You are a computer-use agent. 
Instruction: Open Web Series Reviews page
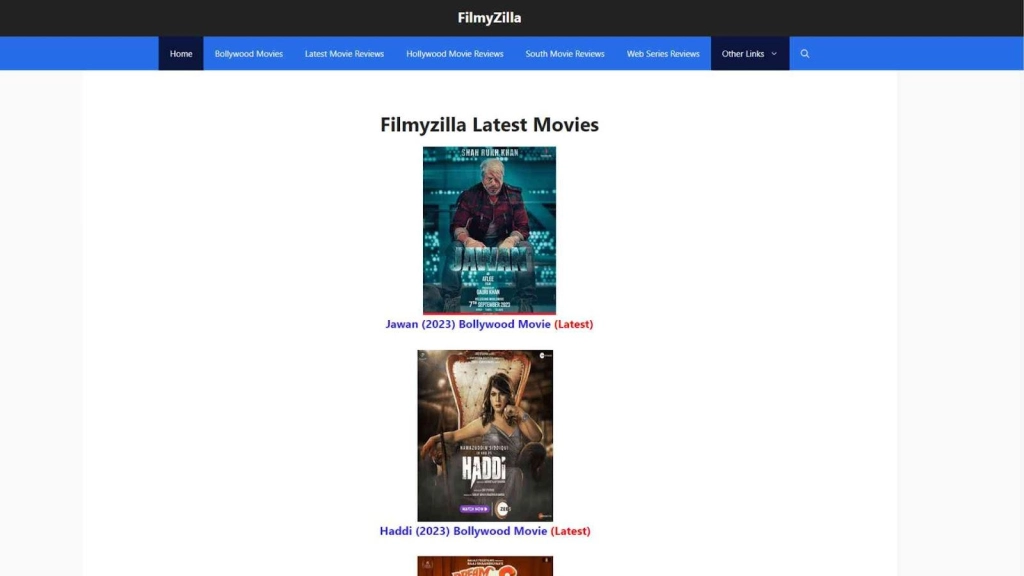[x=663, y=54]
